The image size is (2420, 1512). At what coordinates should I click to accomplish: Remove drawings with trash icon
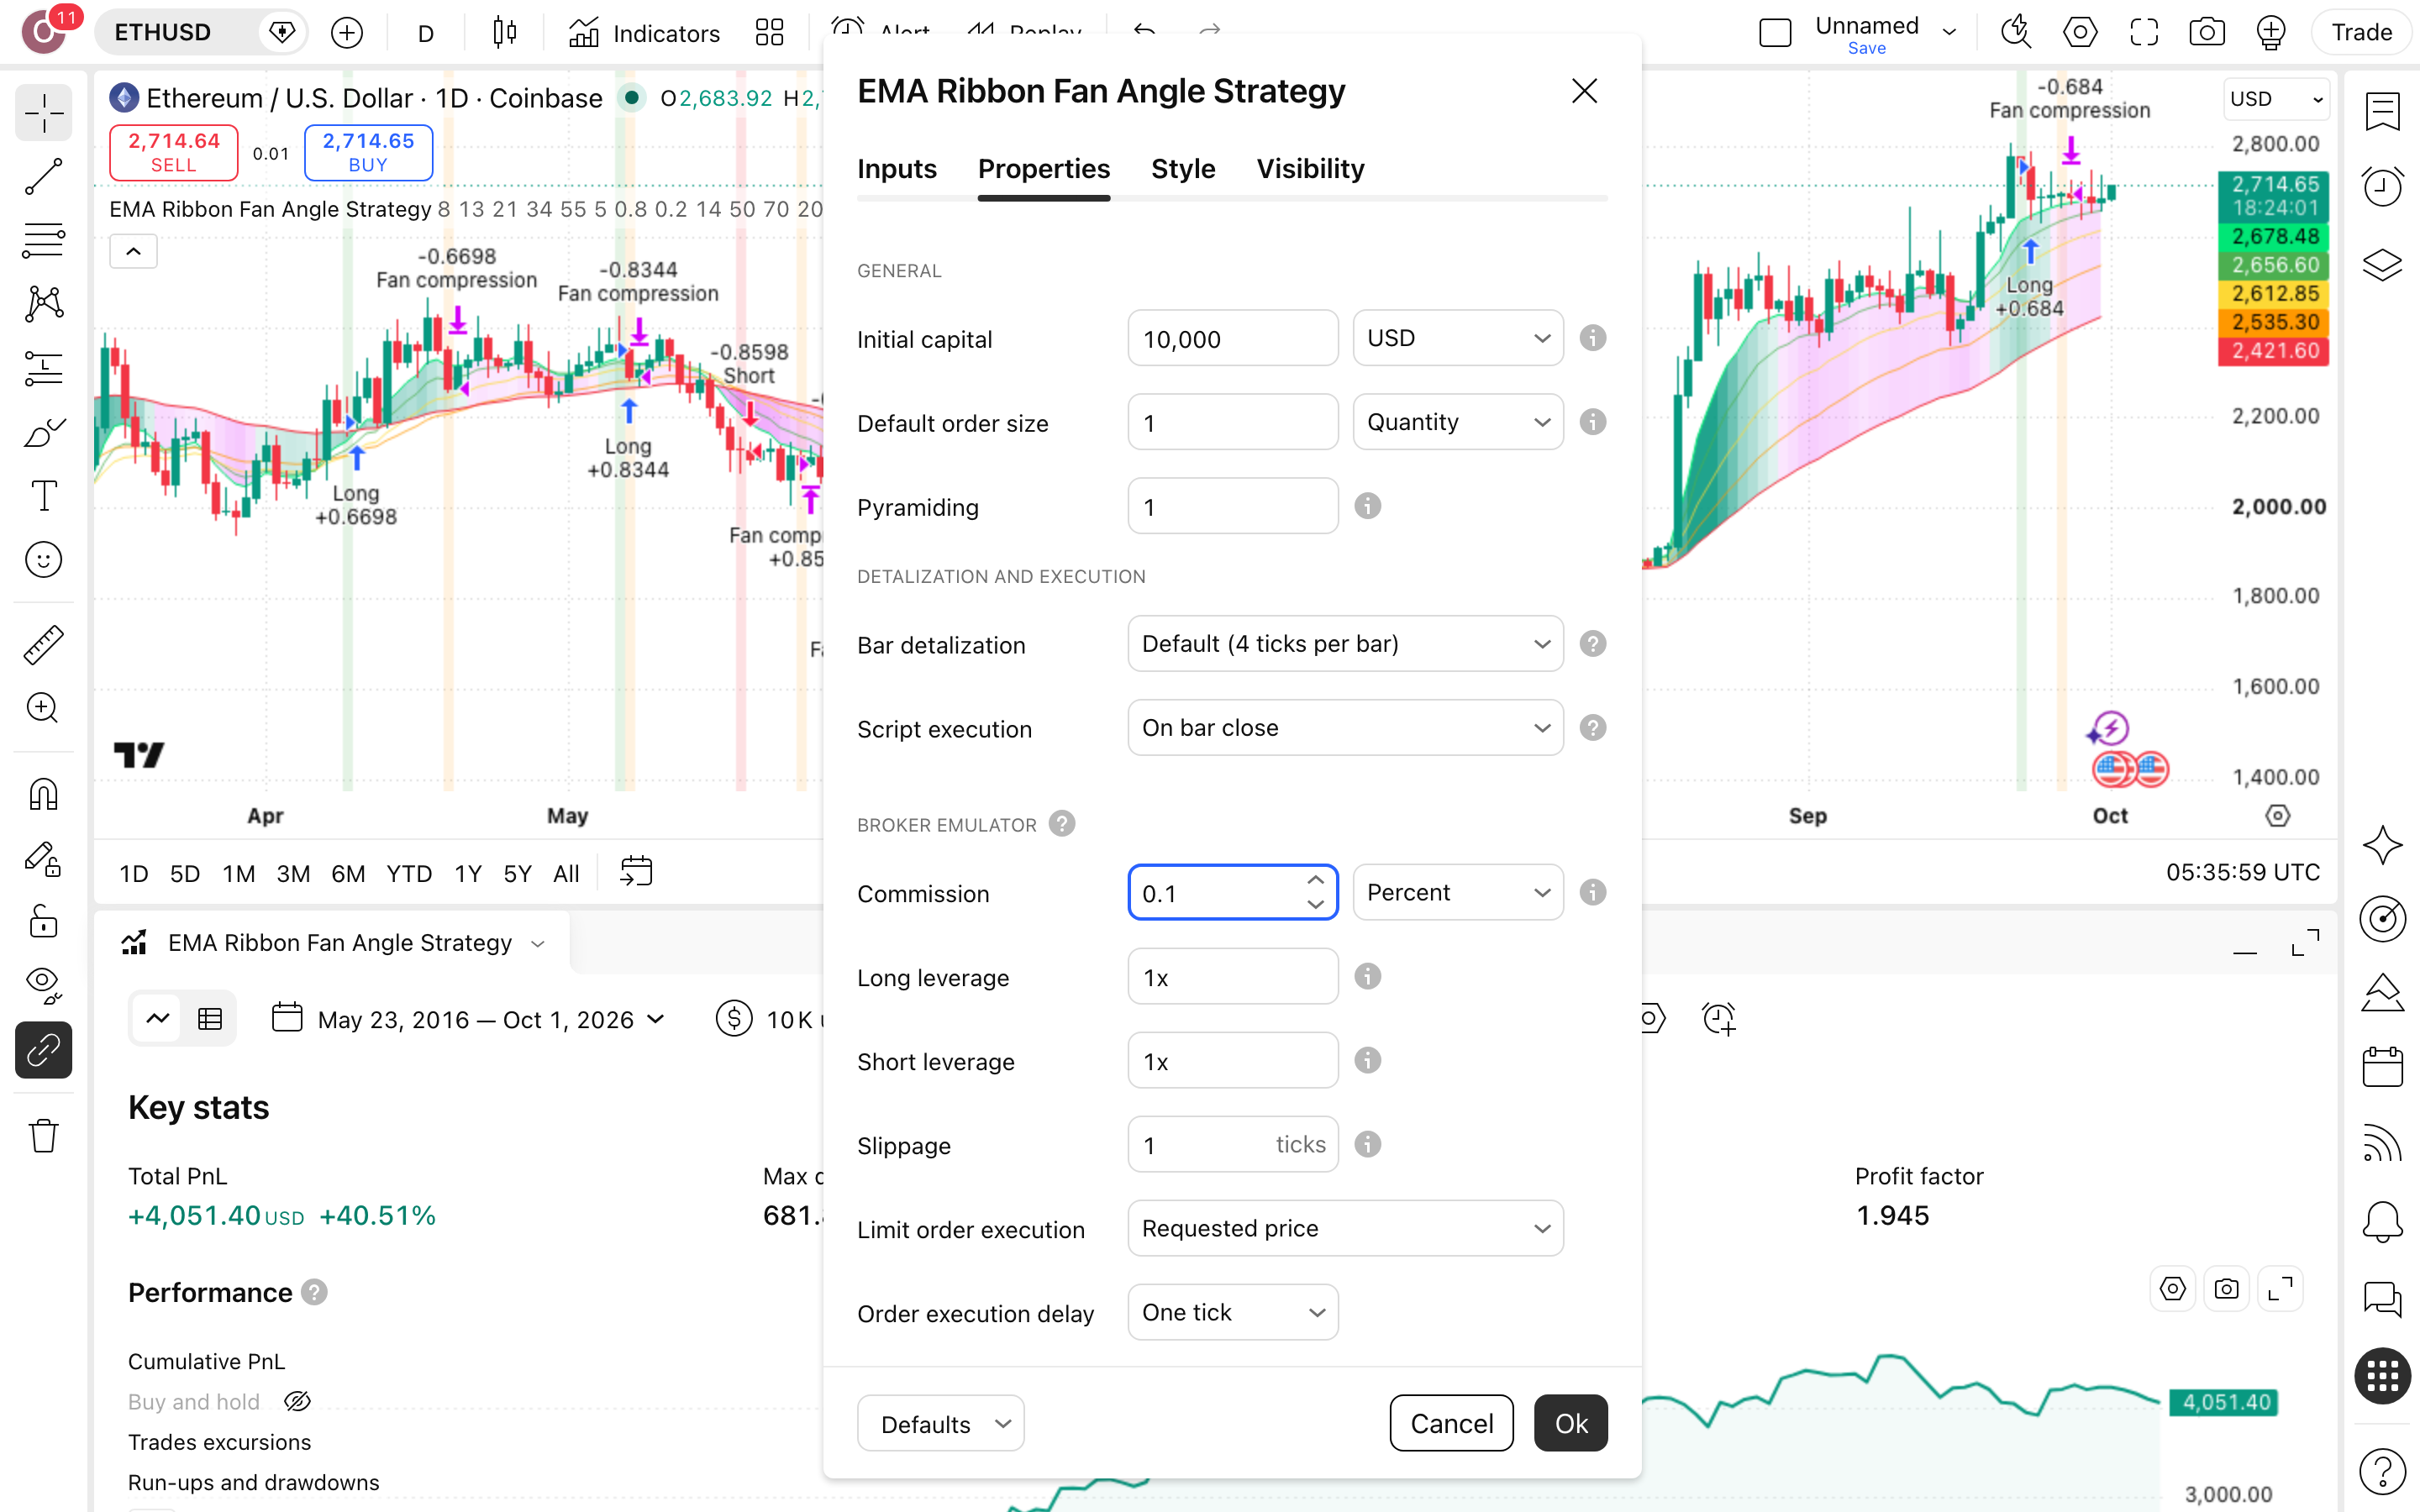coord(43,1136)
